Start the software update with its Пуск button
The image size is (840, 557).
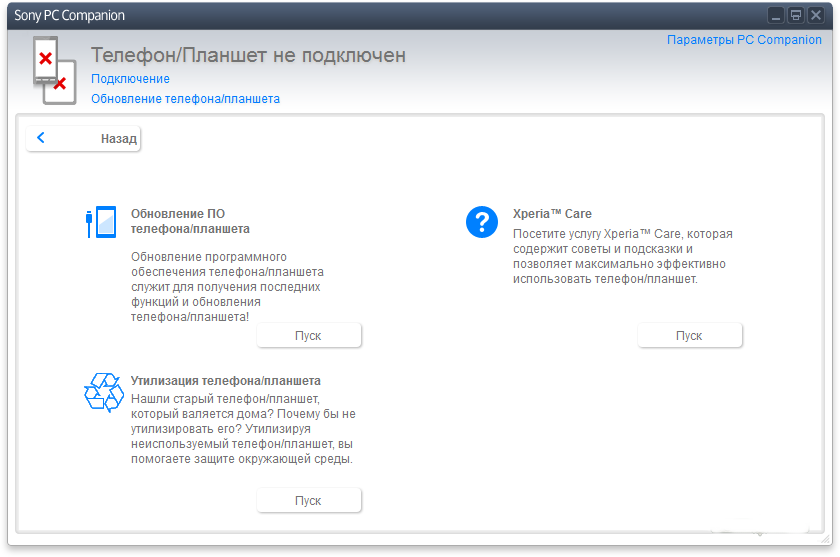pos(309,336)
